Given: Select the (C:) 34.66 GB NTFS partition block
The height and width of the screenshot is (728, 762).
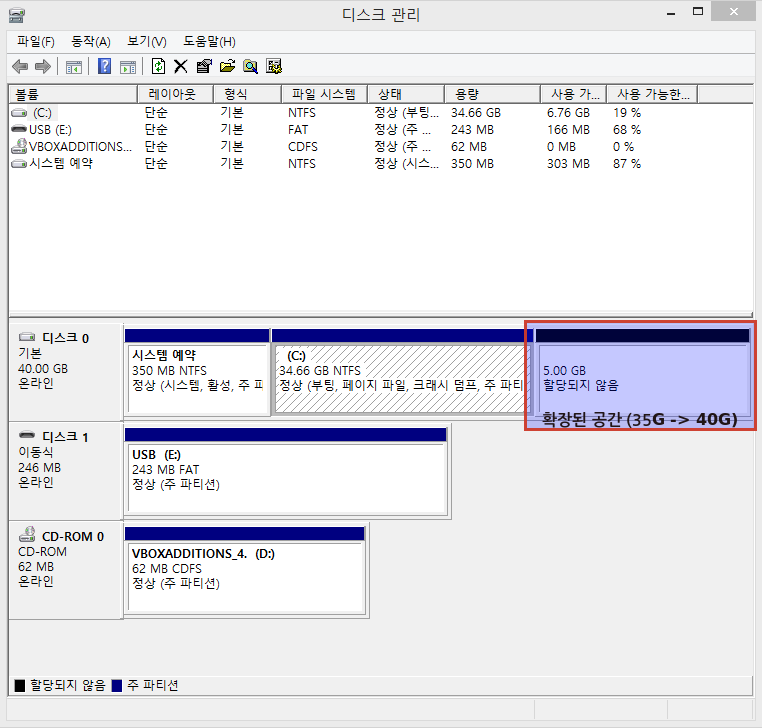Looking at the screenshot, I should click(x=401, y=372).
